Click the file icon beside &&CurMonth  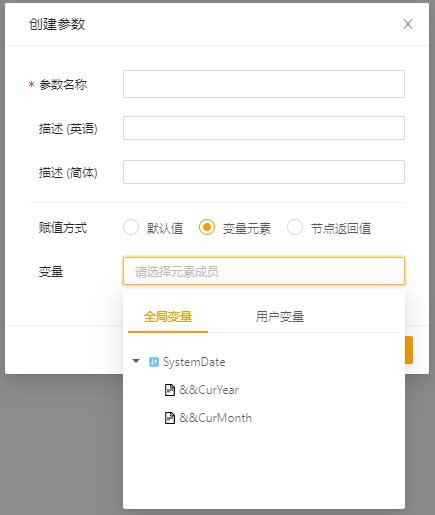click(x=170, y=418)
